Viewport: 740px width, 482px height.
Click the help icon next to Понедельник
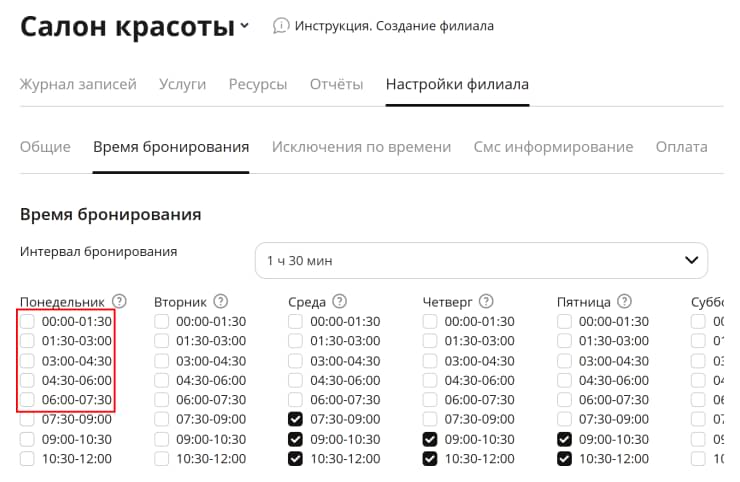119,301
